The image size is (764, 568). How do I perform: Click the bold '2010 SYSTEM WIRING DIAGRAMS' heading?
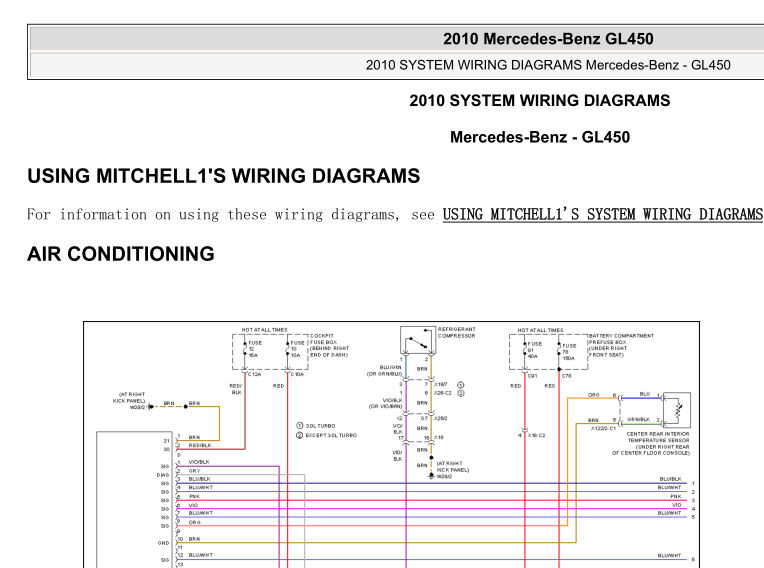pos(540,100)
